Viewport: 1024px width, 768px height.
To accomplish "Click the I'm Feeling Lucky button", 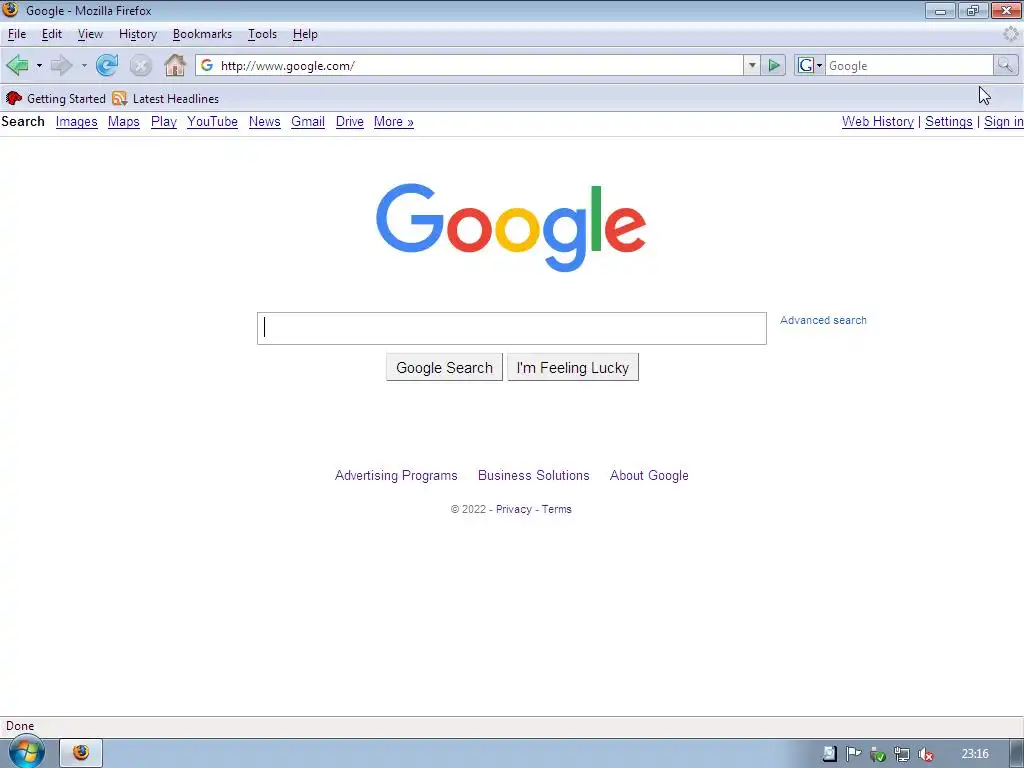I will [x=573, y=368].
